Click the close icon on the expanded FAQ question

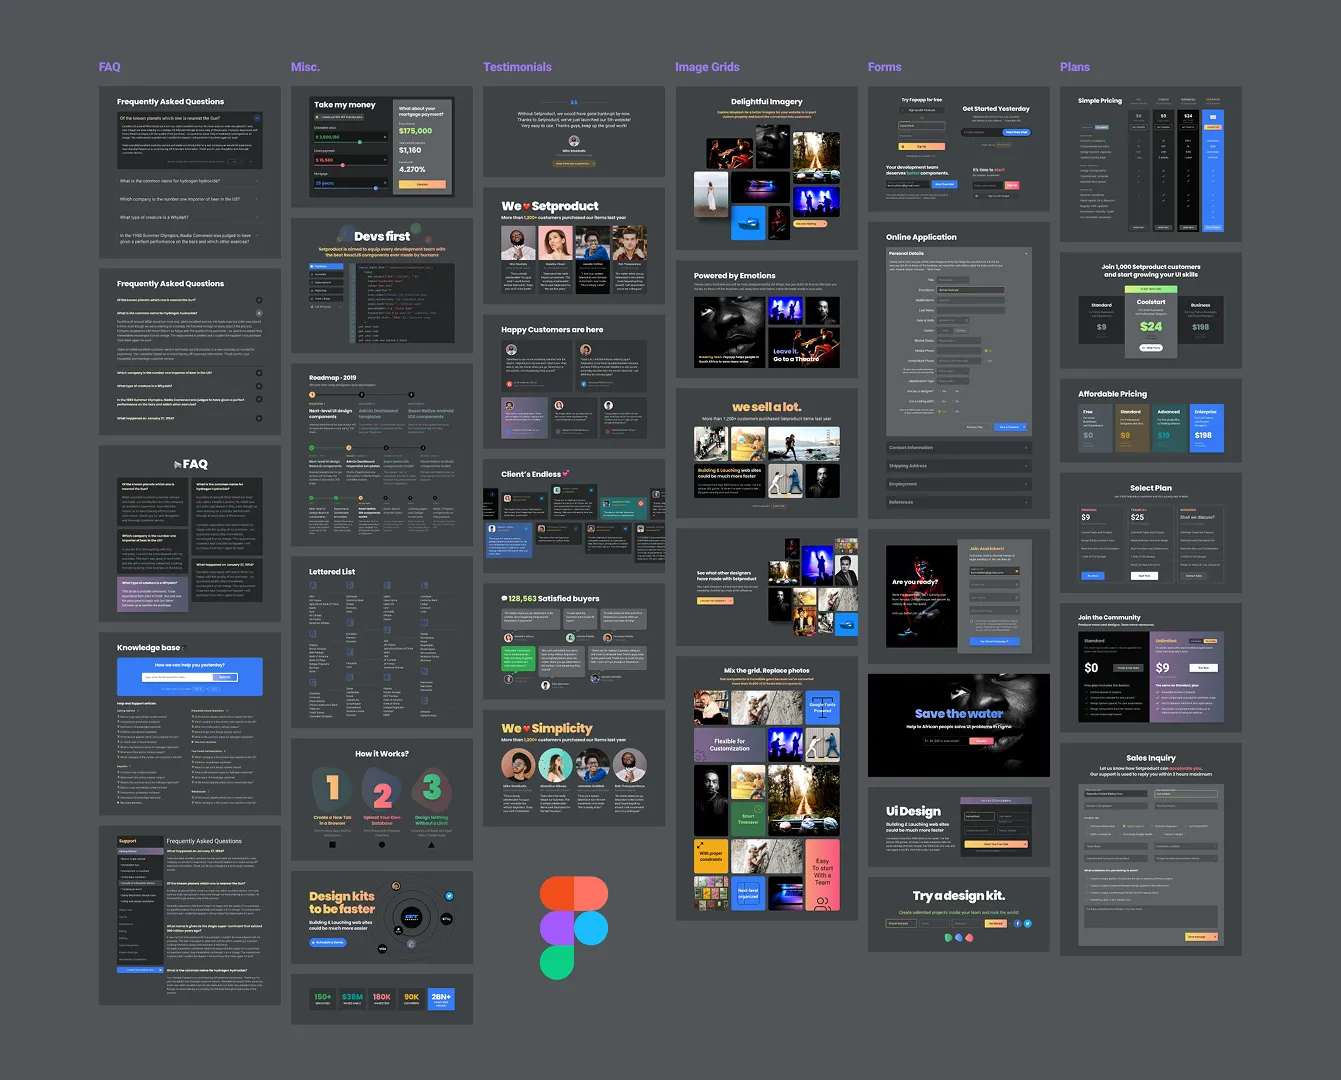coord(259,313)
